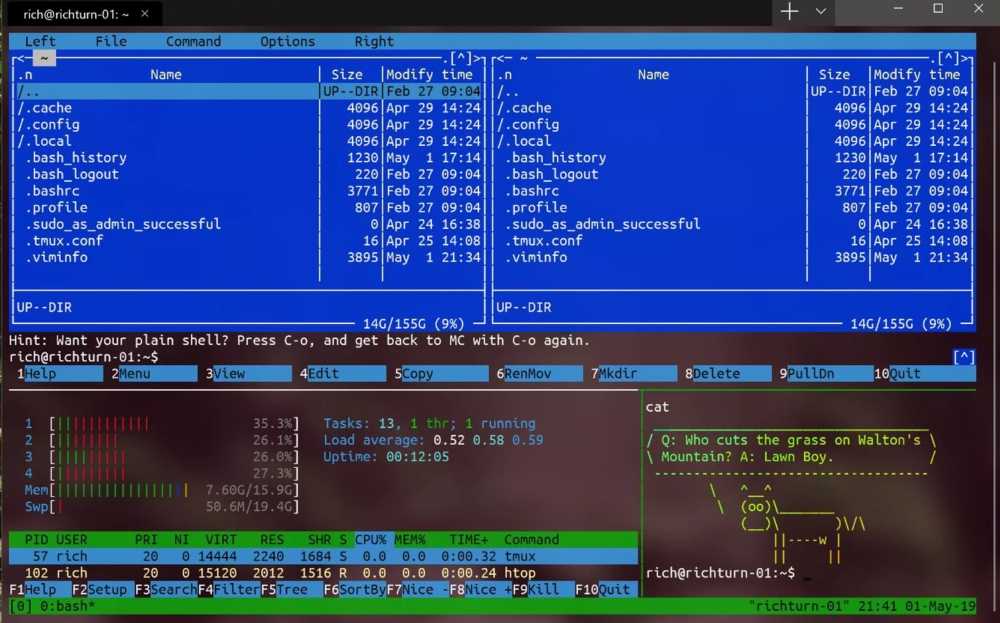Click the 1 Help function key in MC
This screenshot has height=623, width=1000.
(x=59, y=374)
